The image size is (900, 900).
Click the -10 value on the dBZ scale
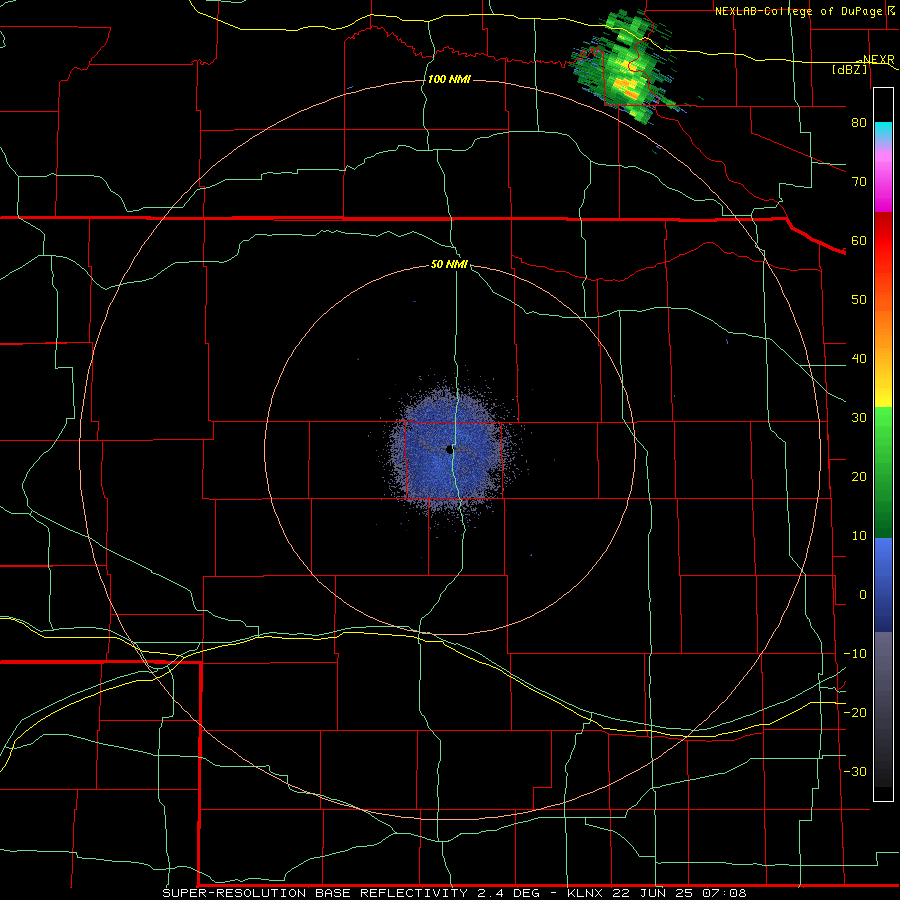[x=855, y=654]
